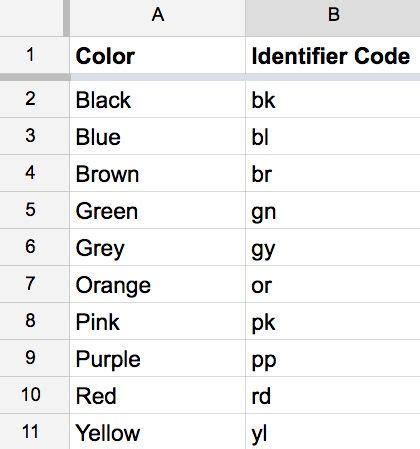Click the cell containing 'bk'
This screenshot has height=449, width=420.
tap(333, 99)
